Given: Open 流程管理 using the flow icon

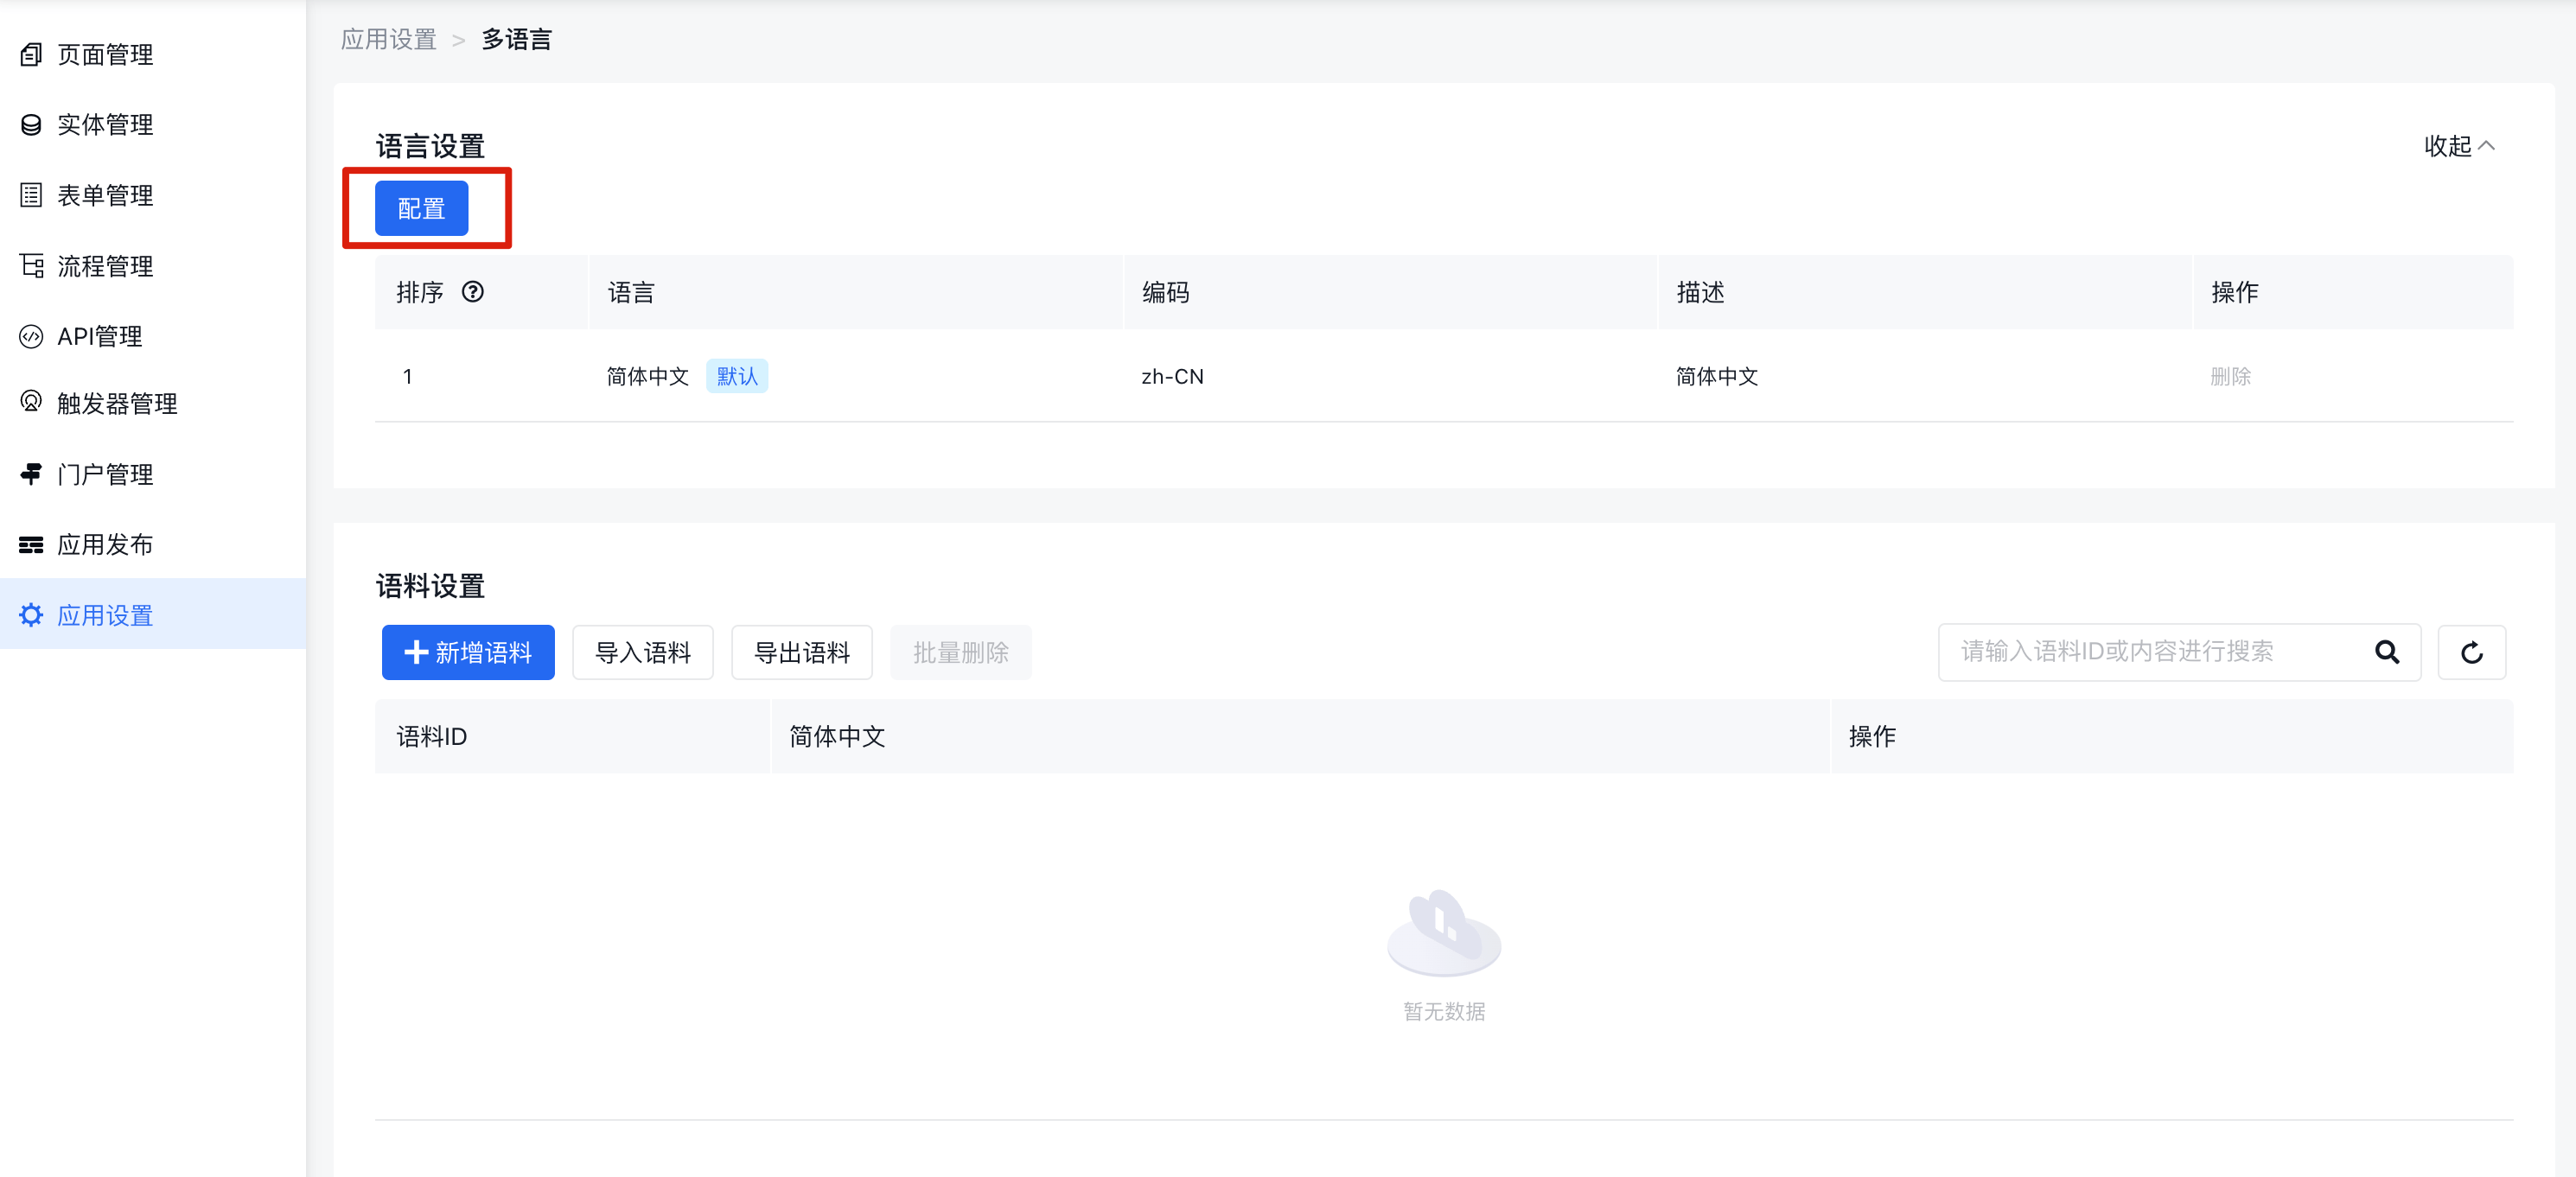Looking at the screenshot, I should tap(30, 266).
